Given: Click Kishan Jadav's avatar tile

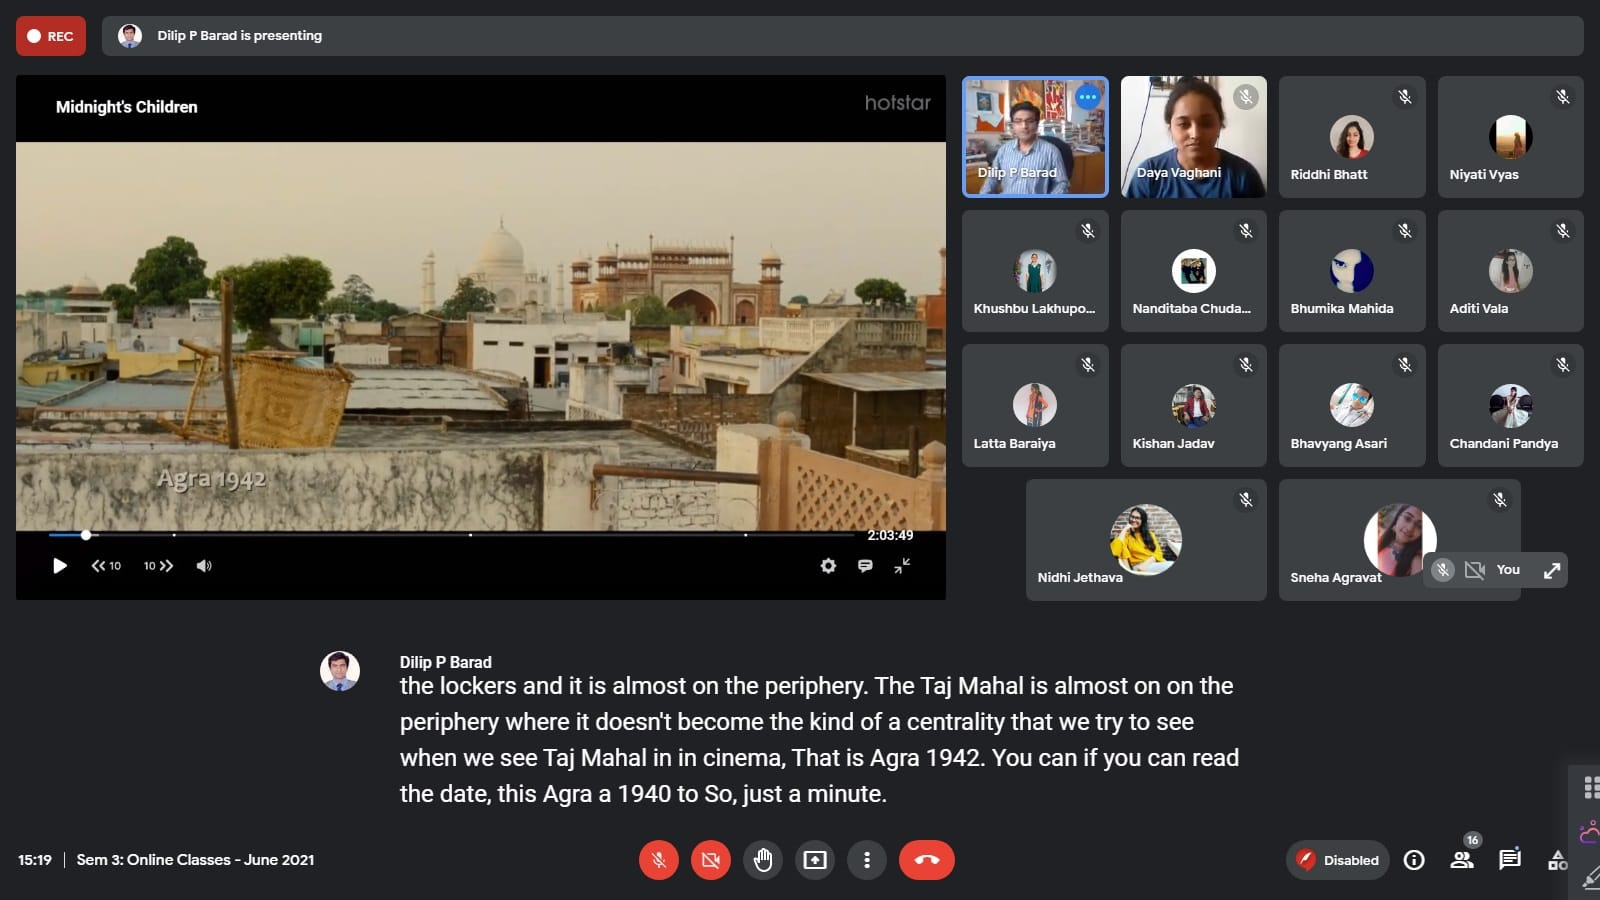Looking at the screenshot, I should [x=1194, y=406].
